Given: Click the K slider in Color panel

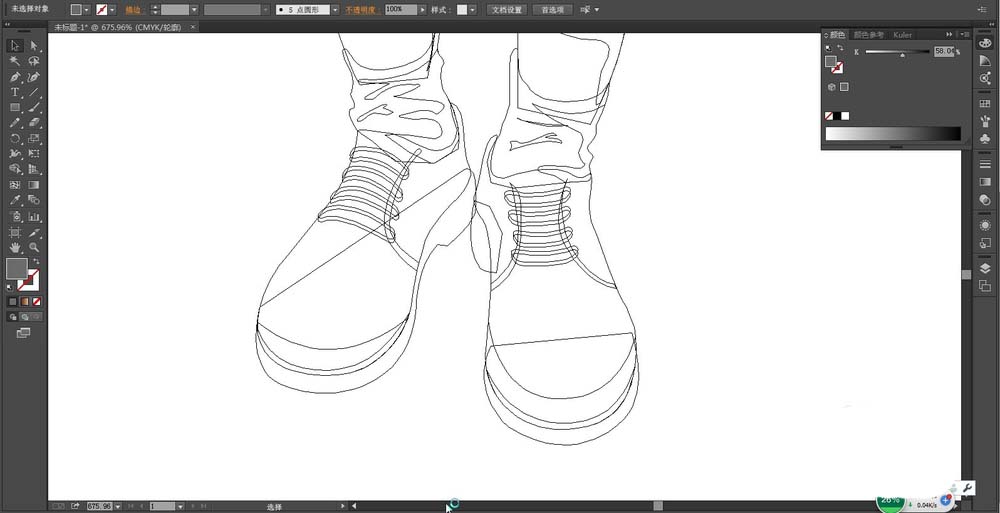Looking at the screenshot, I should [x=897, y=52].
